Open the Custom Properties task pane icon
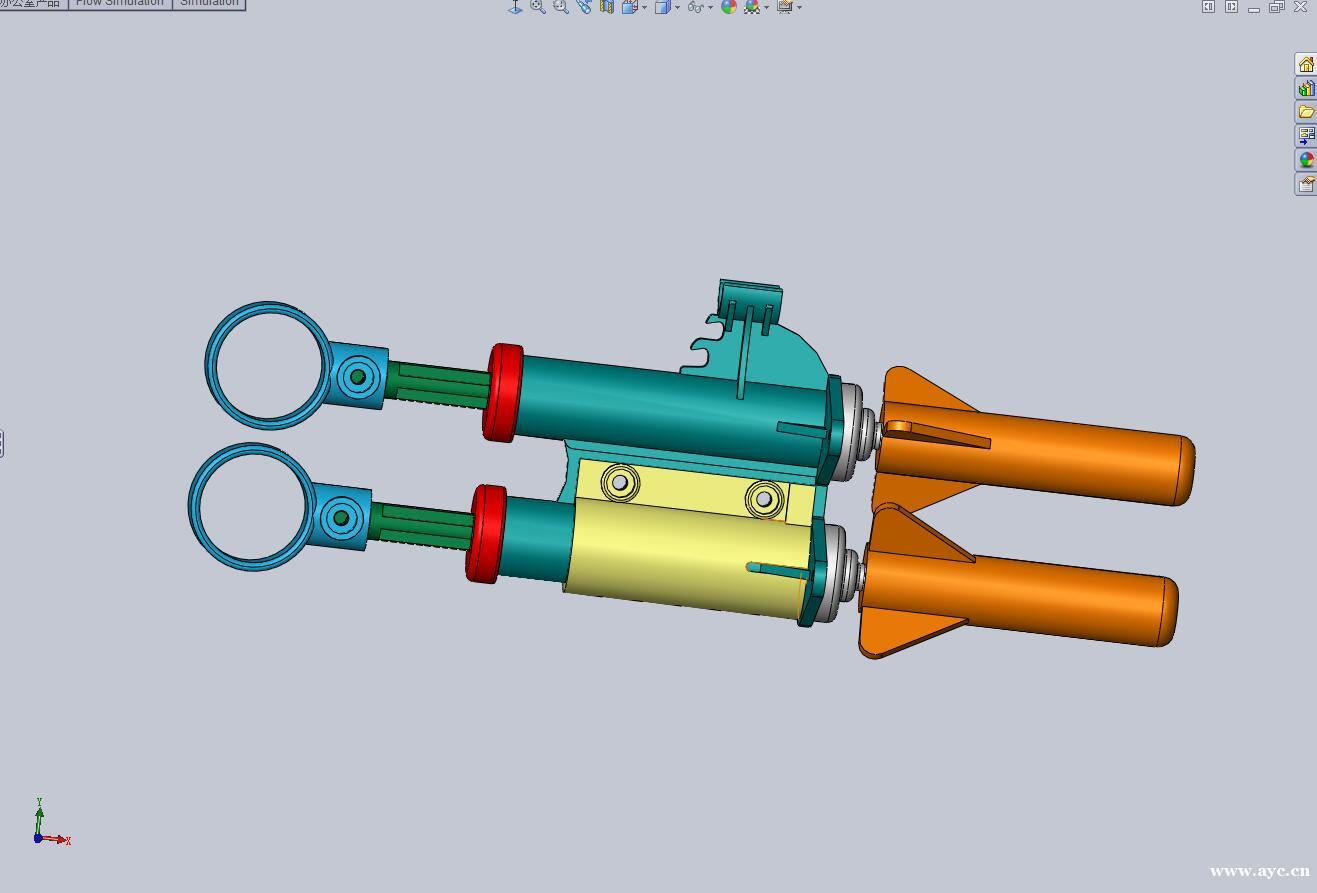Viewport: 1317px width, 893px height. coord(1306,183)
